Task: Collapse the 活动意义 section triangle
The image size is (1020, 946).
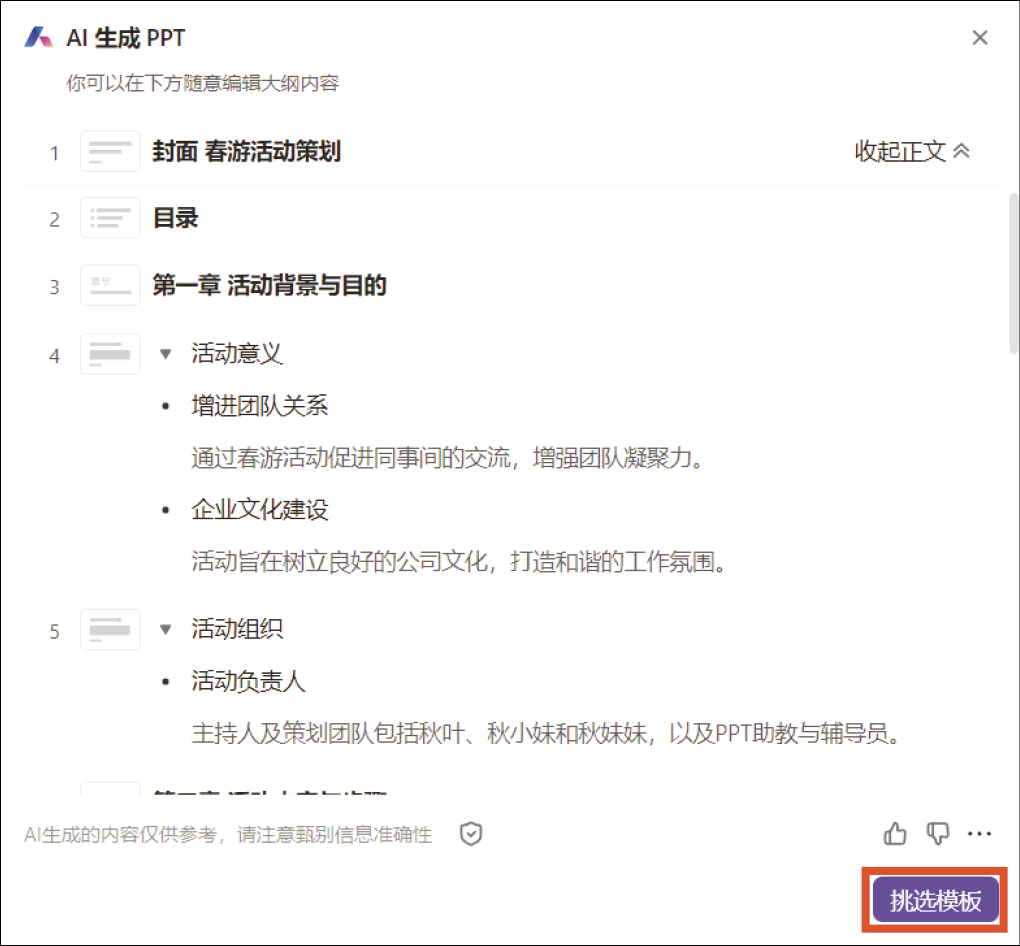Action: 166,353
